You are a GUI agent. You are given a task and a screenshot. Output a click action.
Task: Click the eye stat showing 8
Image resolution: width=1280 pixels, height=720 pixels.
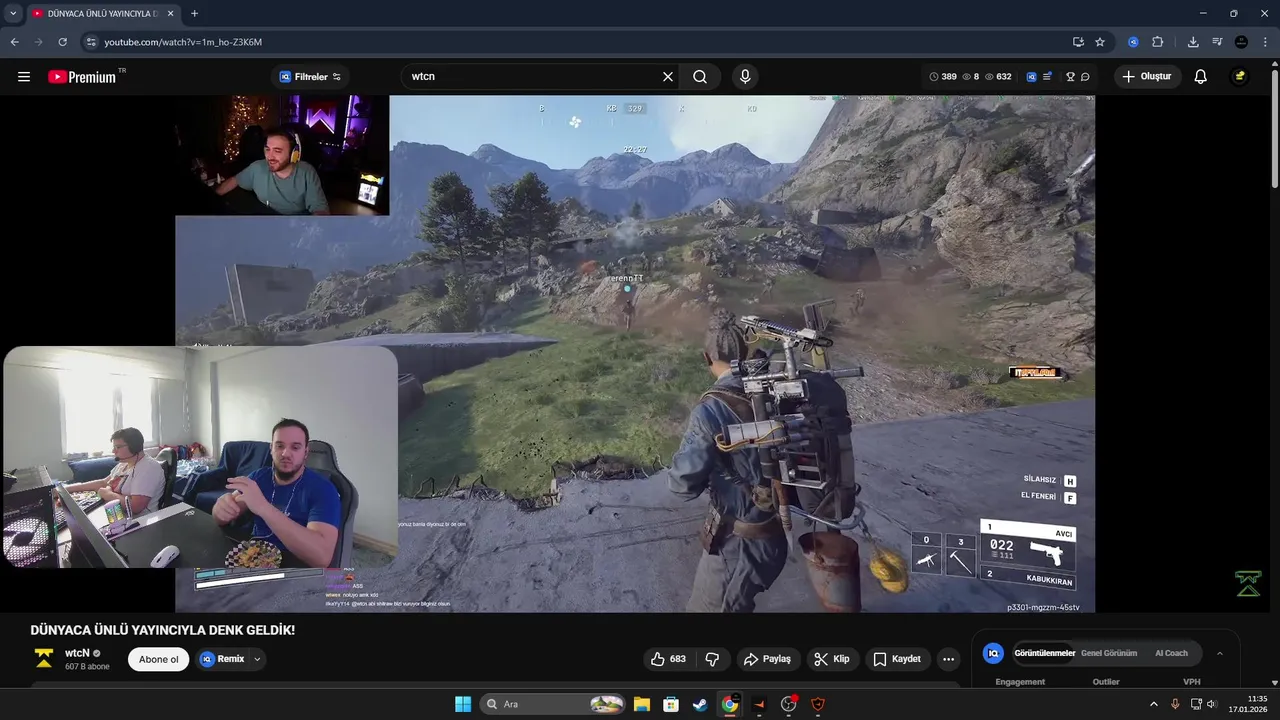pos(970,77)
